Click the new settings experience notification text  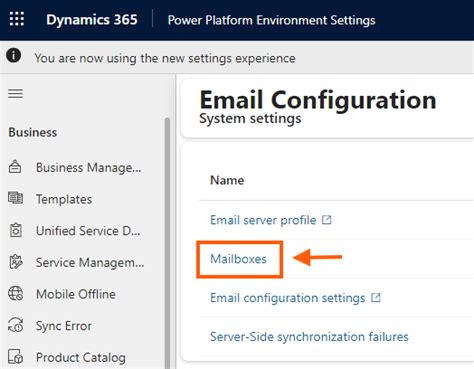(x=165, y=58)
